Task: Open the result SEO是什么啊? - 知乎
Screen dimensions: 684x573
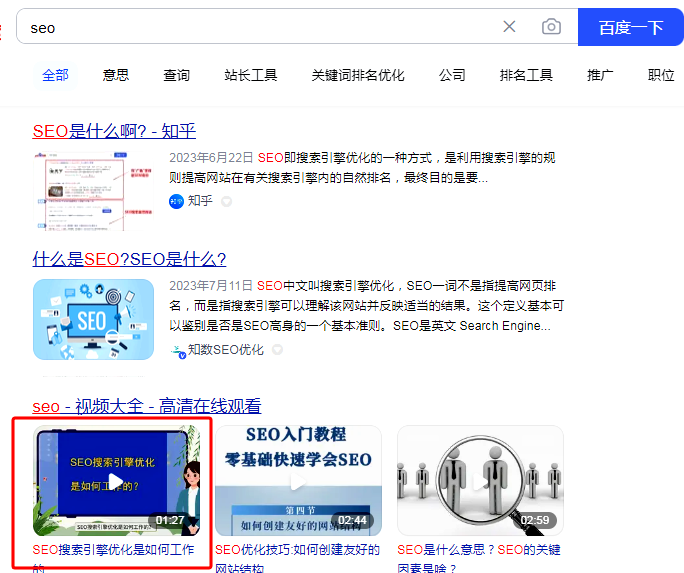Action: [114, 131]
